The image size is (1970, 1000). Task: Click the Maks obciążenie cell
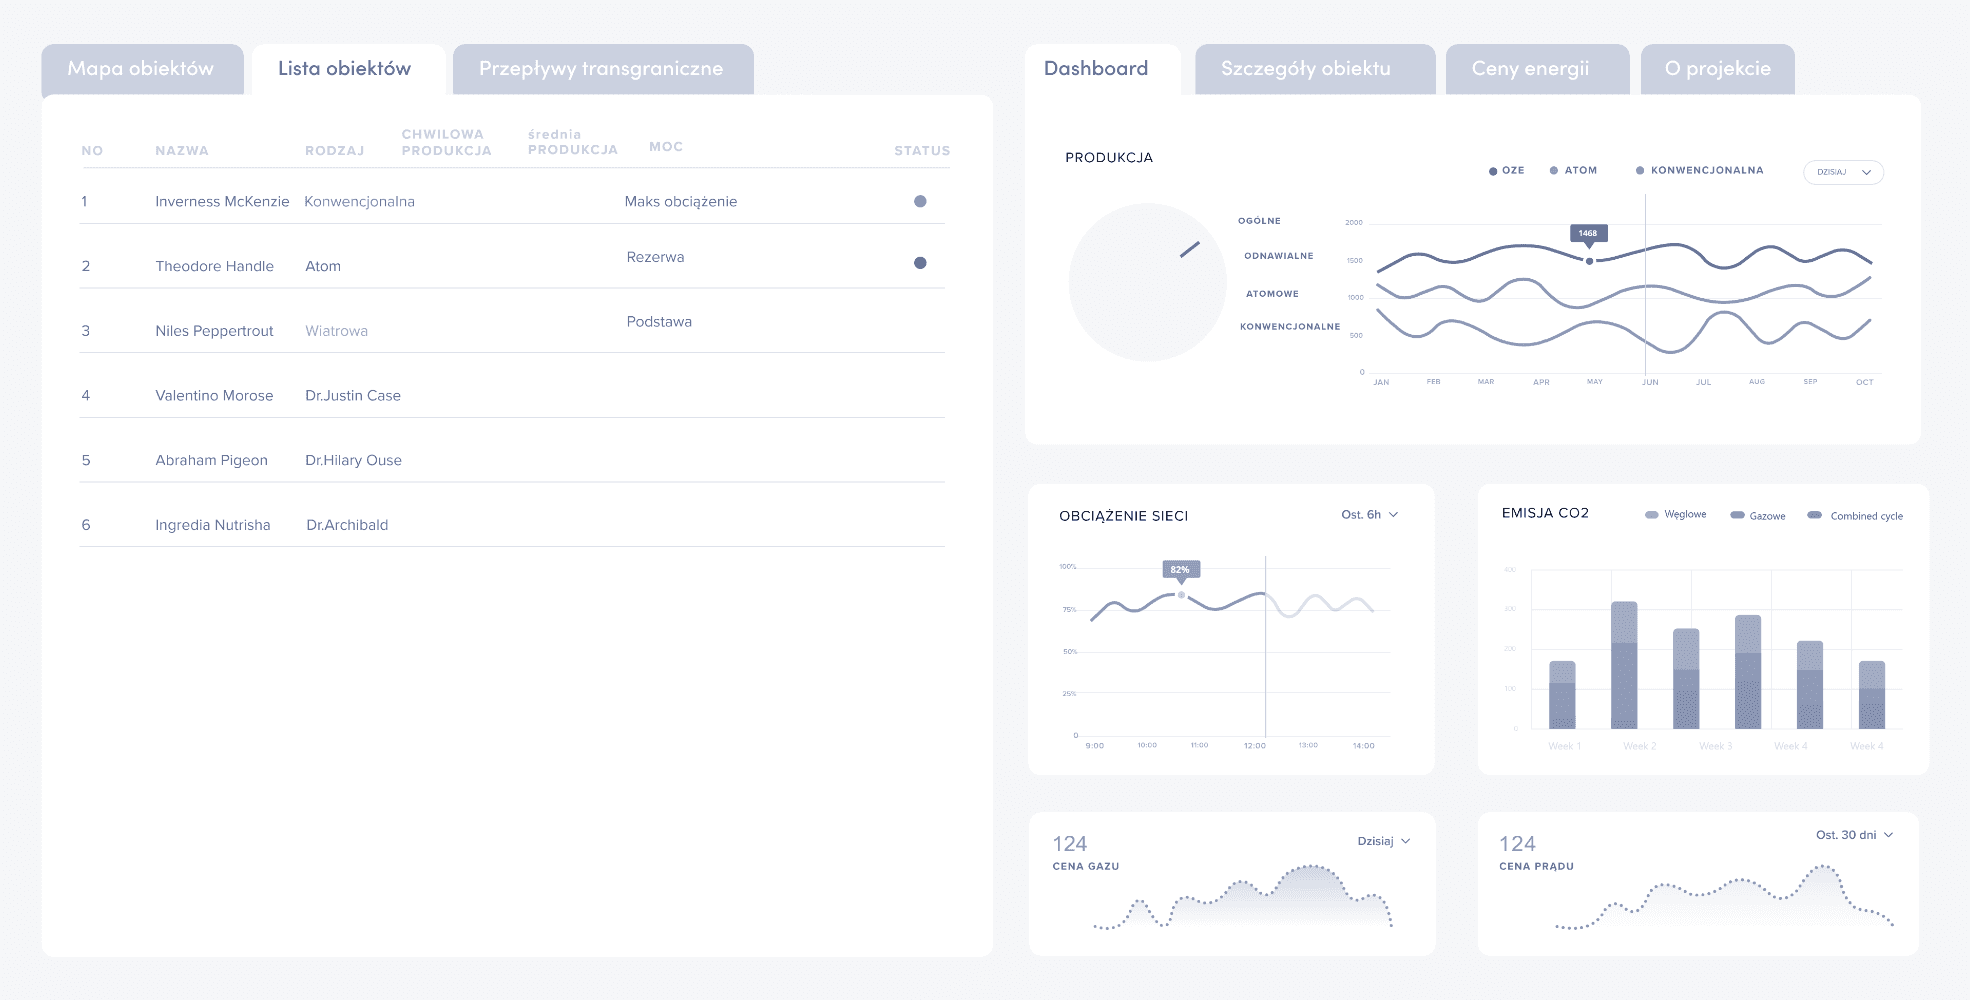681,201
